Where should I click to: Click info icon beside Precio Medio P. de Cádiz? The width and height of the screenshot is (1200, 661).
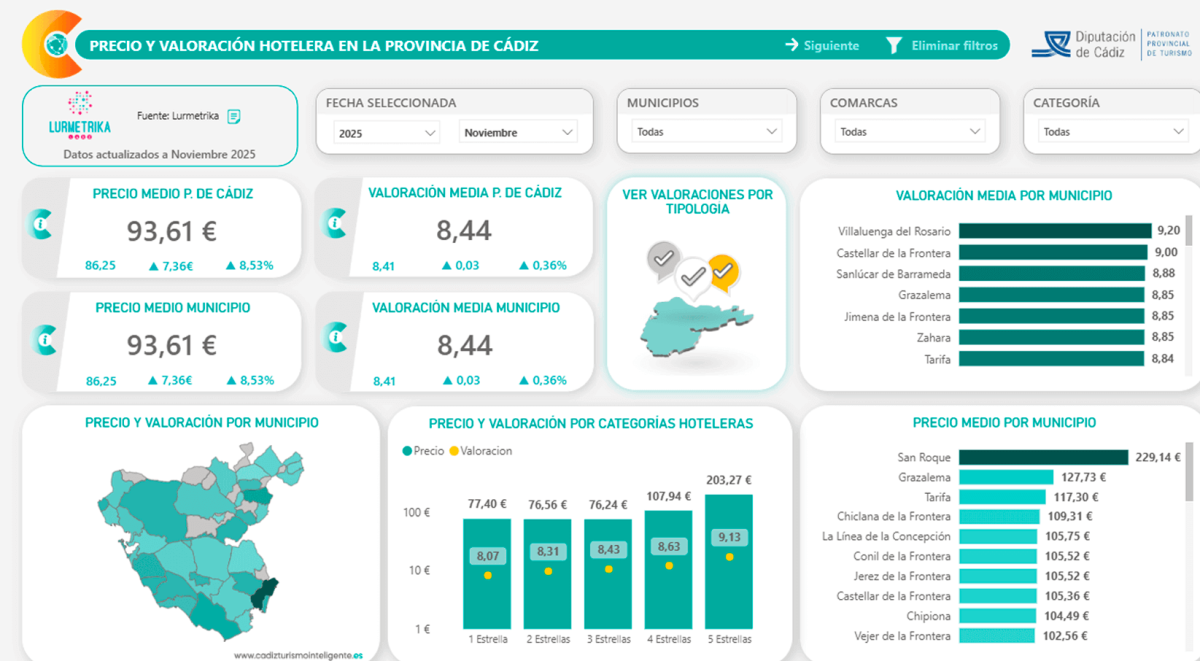[x=42, y=226]
